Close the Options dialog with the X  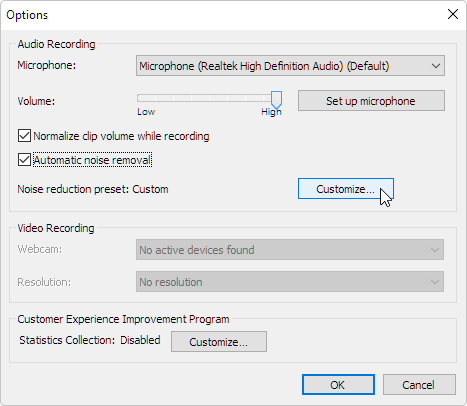tap(453, 14)
